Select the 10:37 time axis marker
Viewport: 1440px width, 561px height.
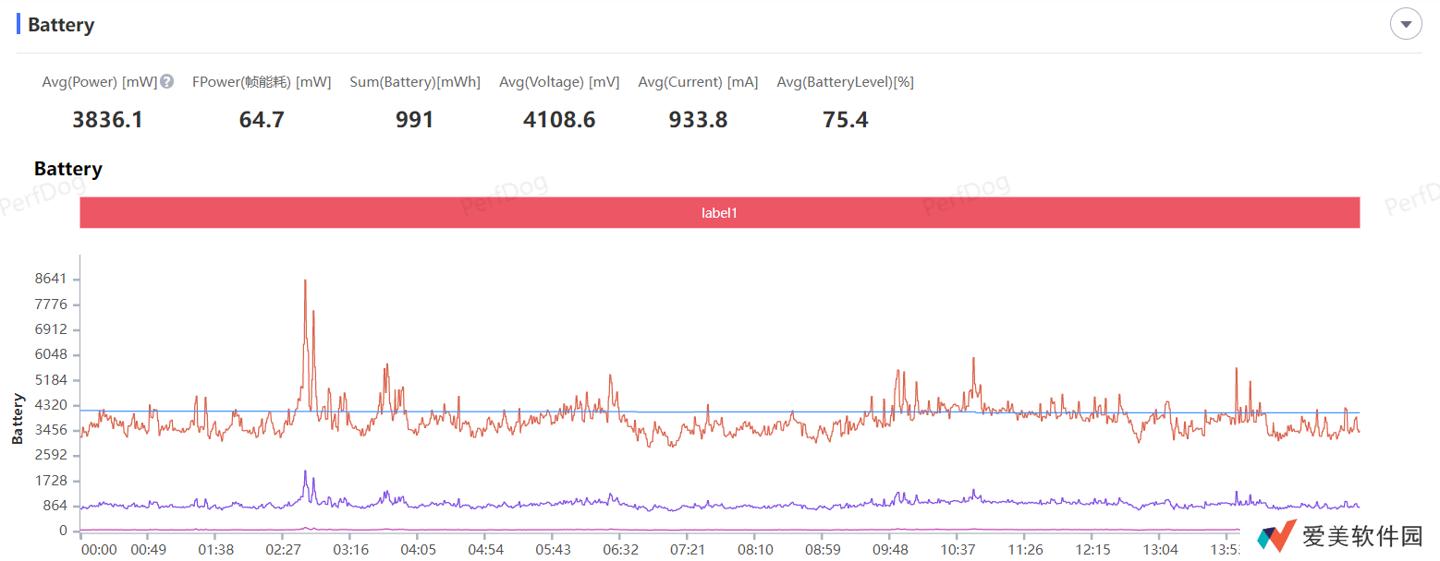[x=958, y=549]
